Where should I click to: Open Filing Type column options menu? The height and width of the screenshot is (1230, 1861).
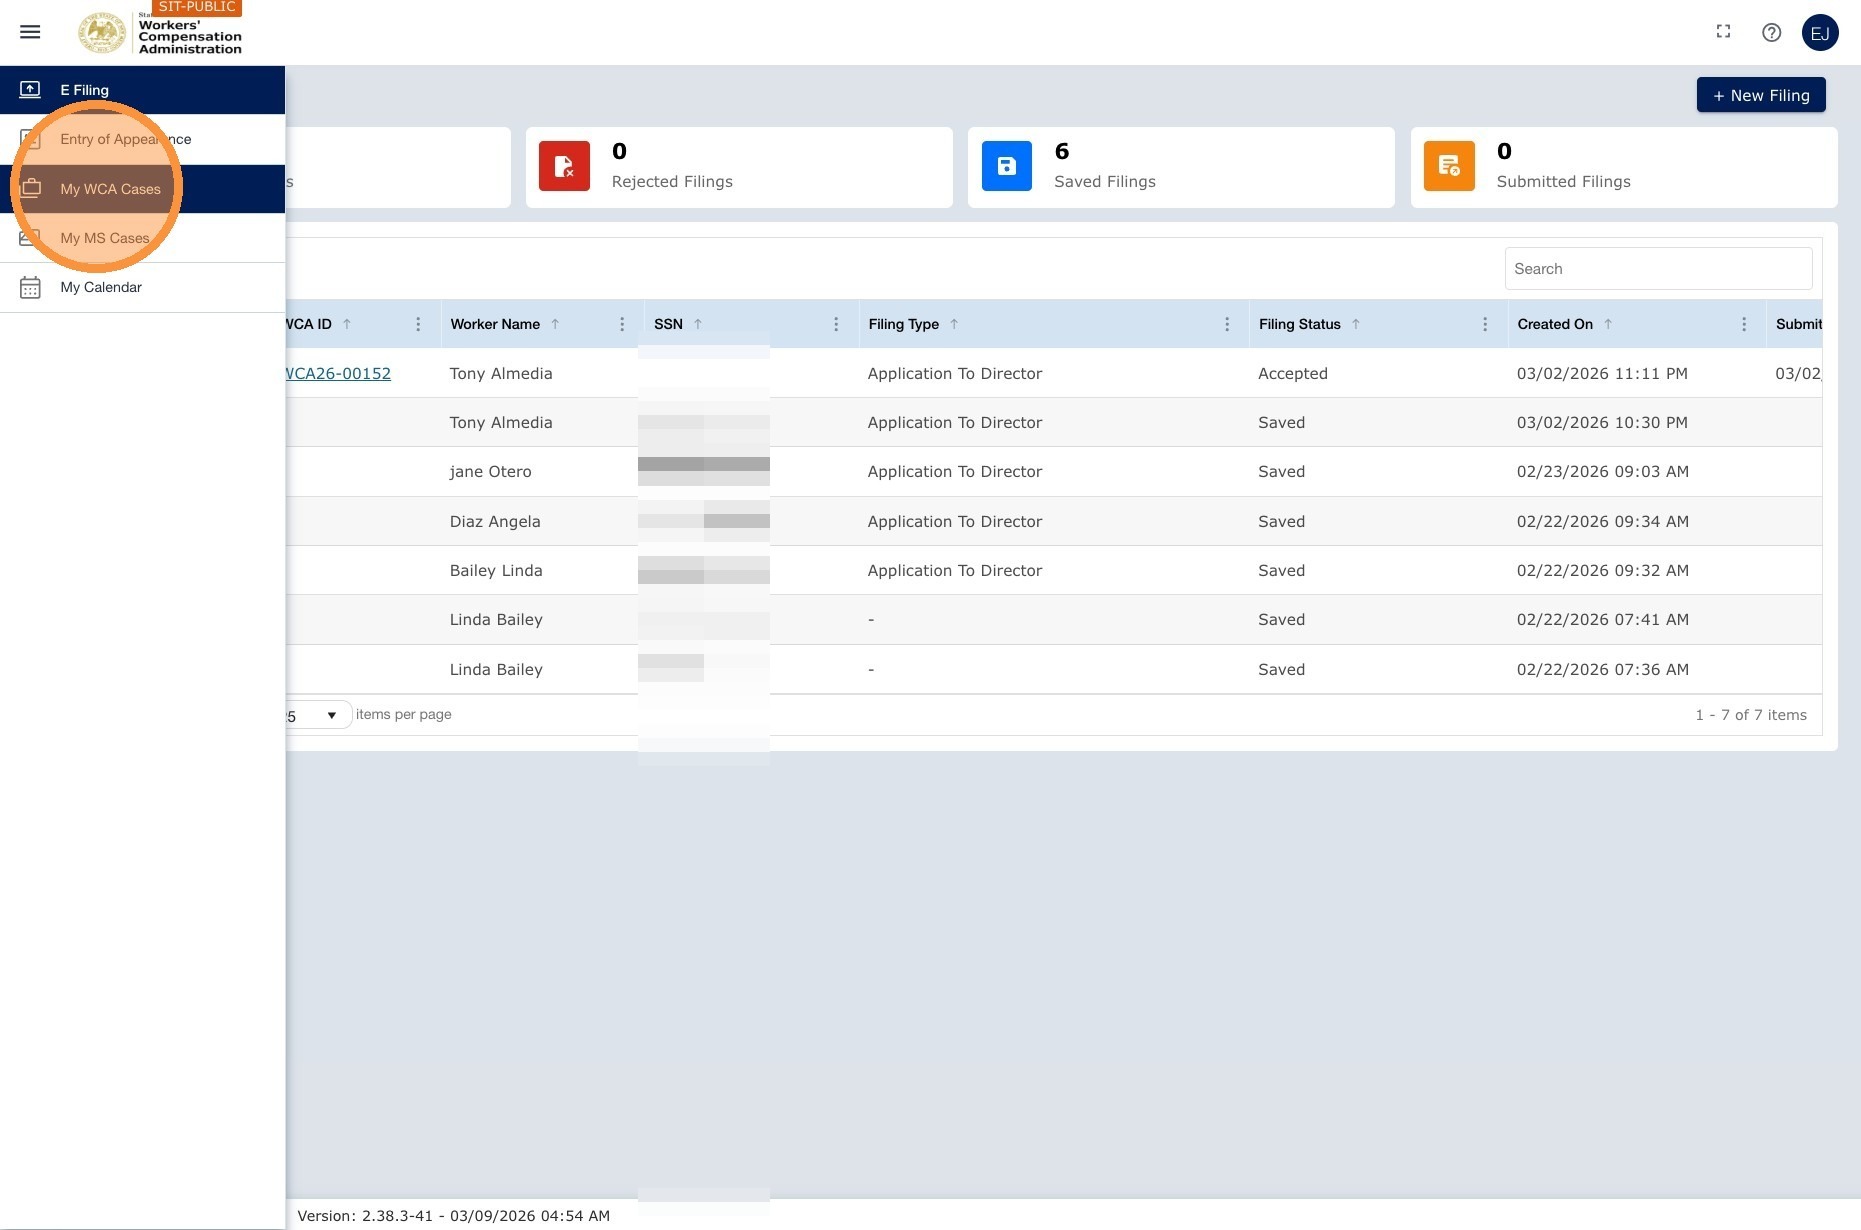1227,324
